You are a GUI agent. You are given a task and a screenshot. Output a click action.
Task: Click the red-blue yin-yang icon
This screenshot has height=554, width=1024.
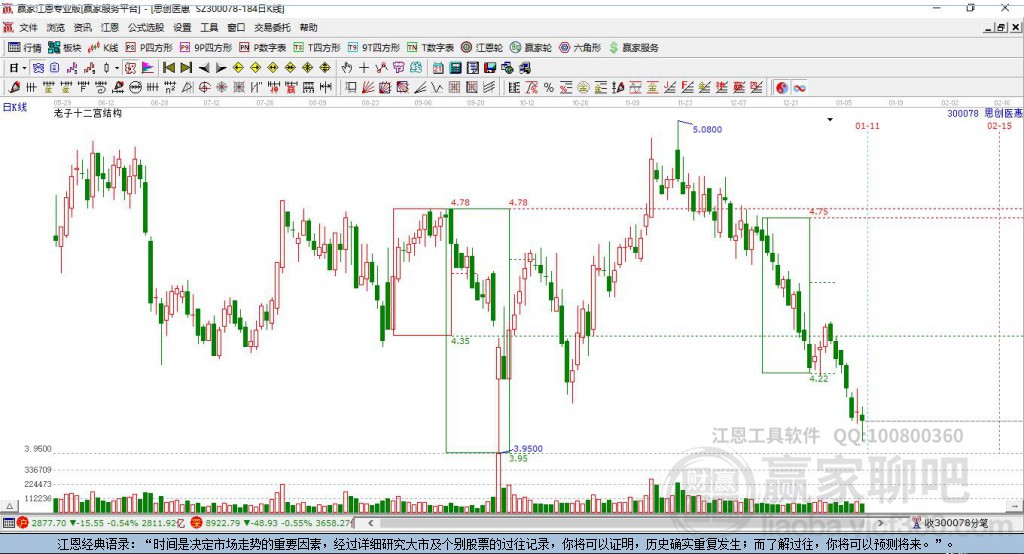pos(782,88)
